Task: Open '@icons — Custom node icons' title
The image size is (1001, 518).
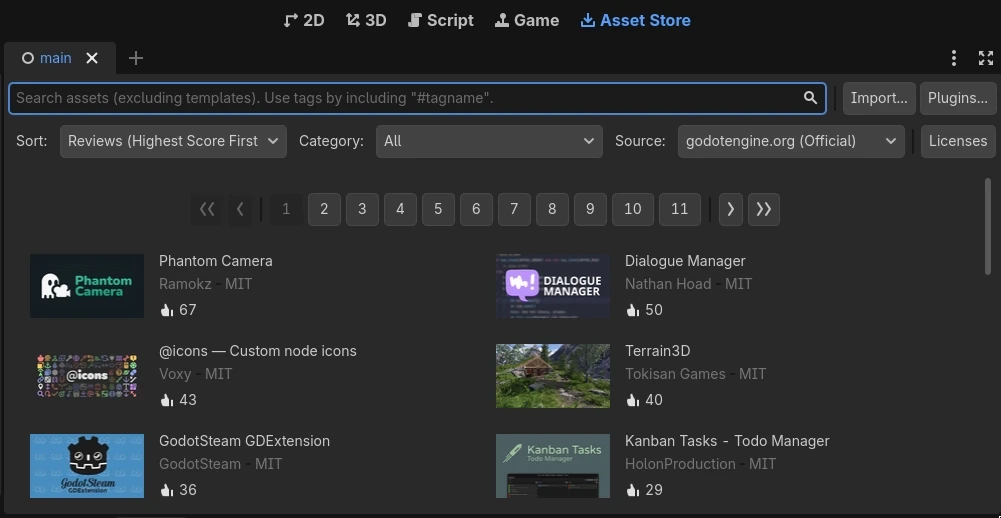Action: (258, 351)
